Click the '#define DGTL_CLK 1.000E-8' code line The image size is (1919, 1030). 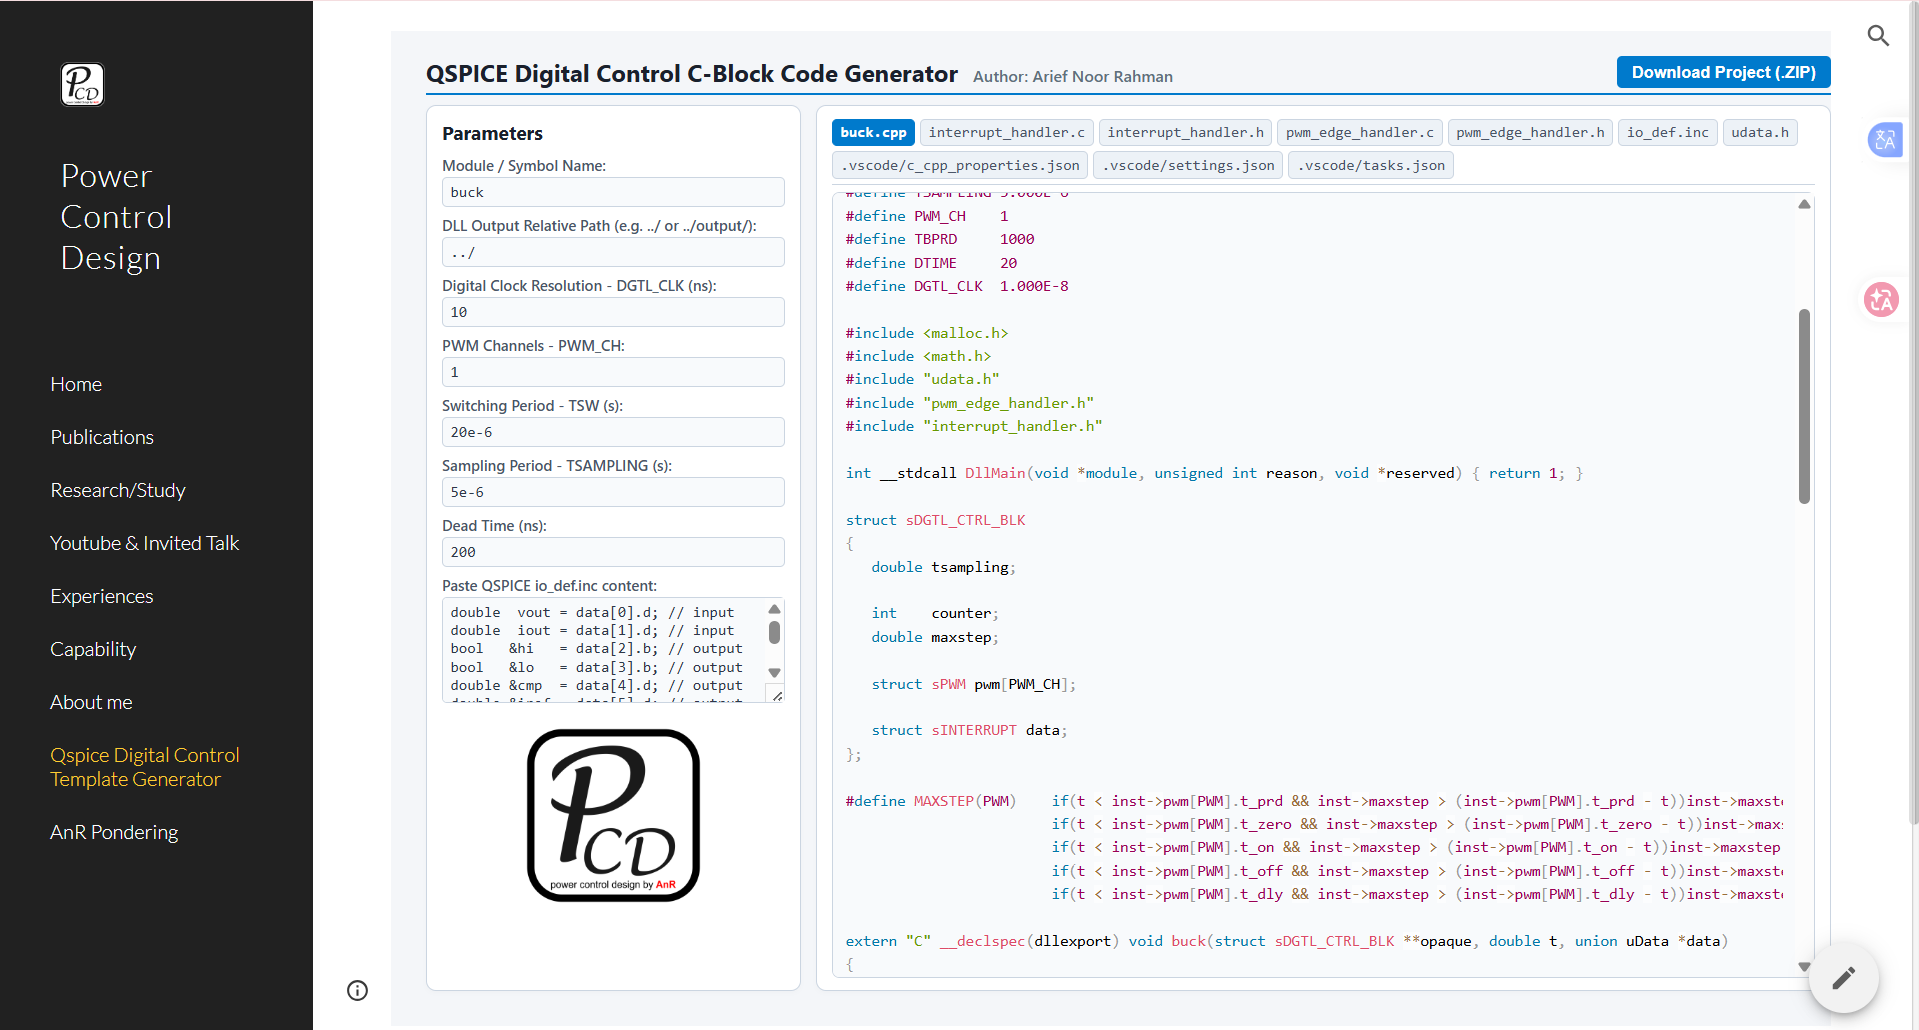click(x=957, y=286)
